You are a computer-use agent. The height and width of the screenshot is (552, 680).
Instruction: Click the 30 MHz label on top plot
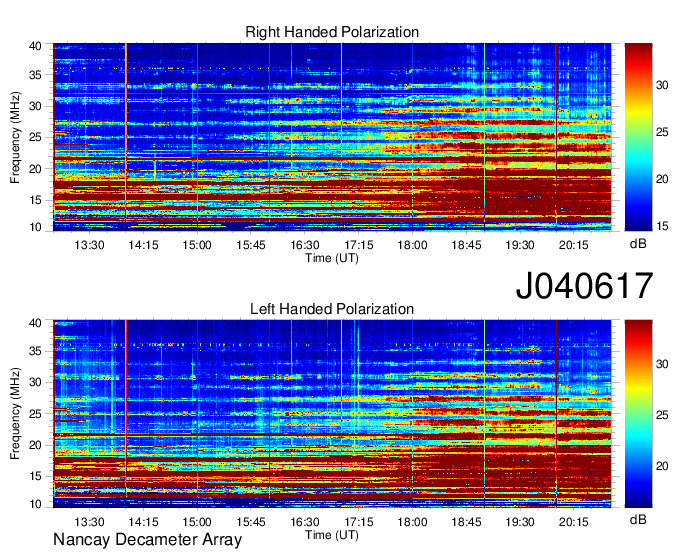coord(35,107)
